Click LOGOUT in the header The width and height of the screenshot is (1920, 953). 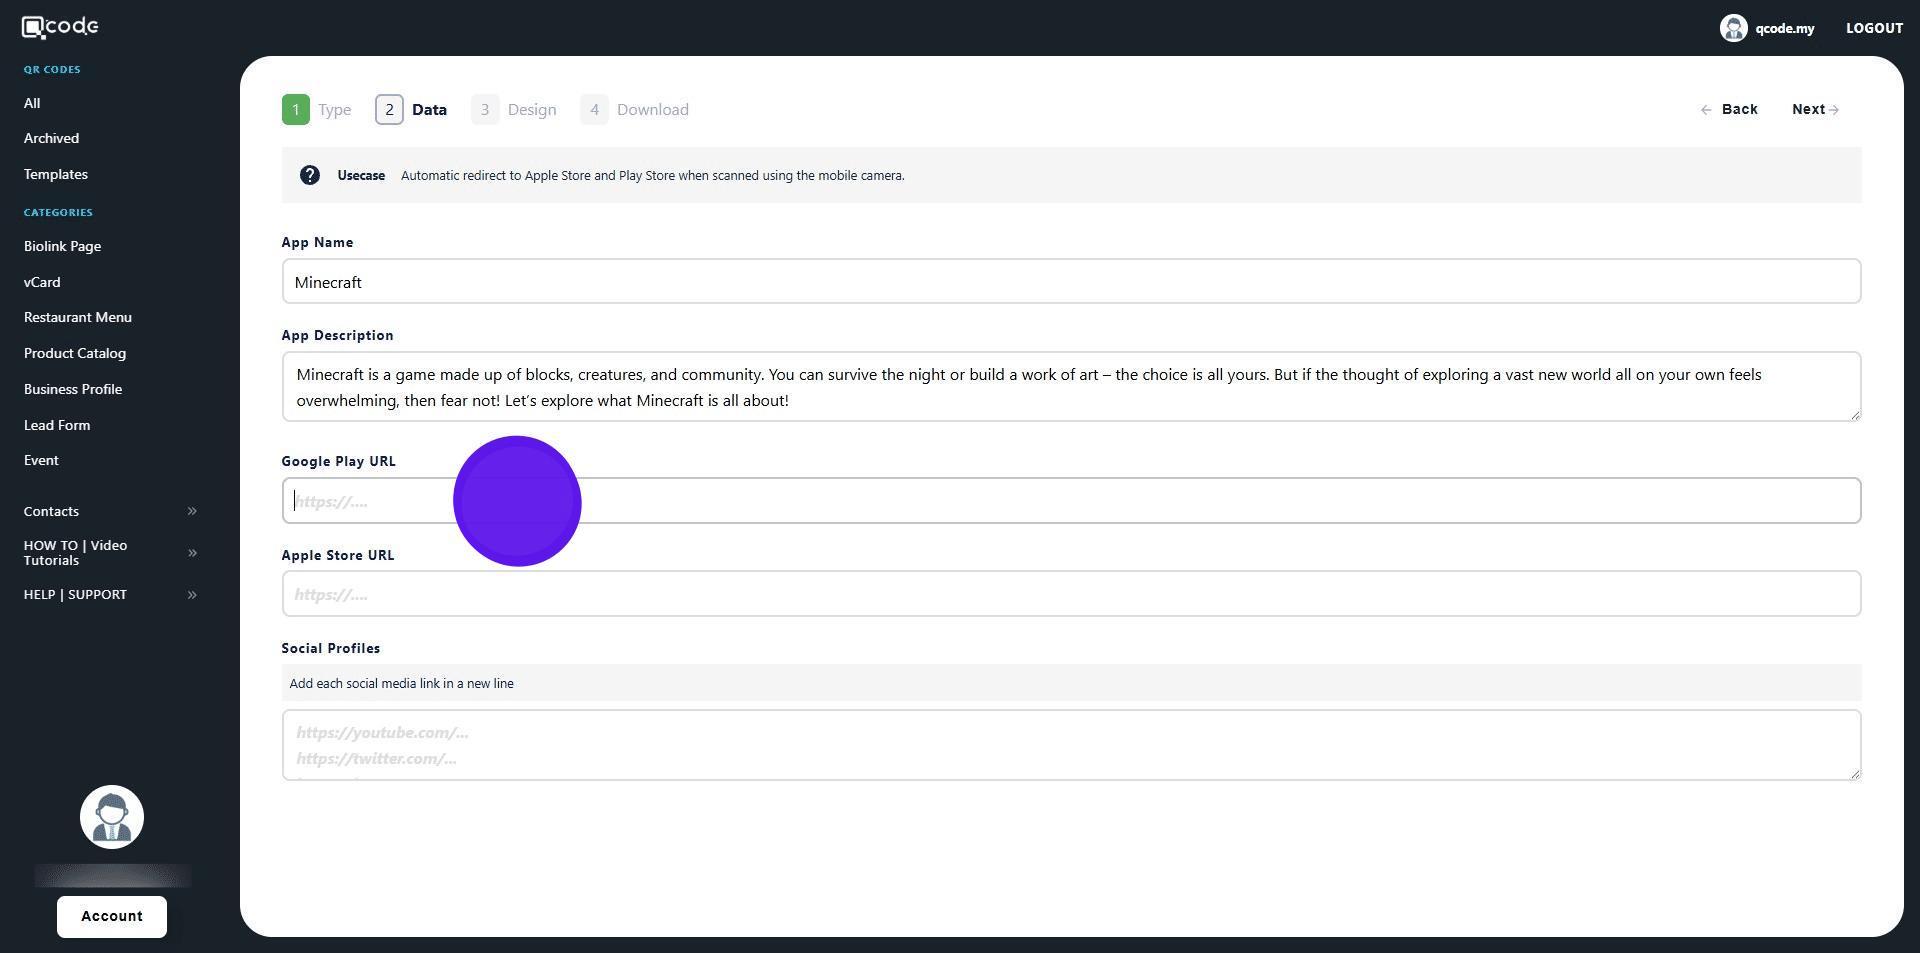point(1874,28)
